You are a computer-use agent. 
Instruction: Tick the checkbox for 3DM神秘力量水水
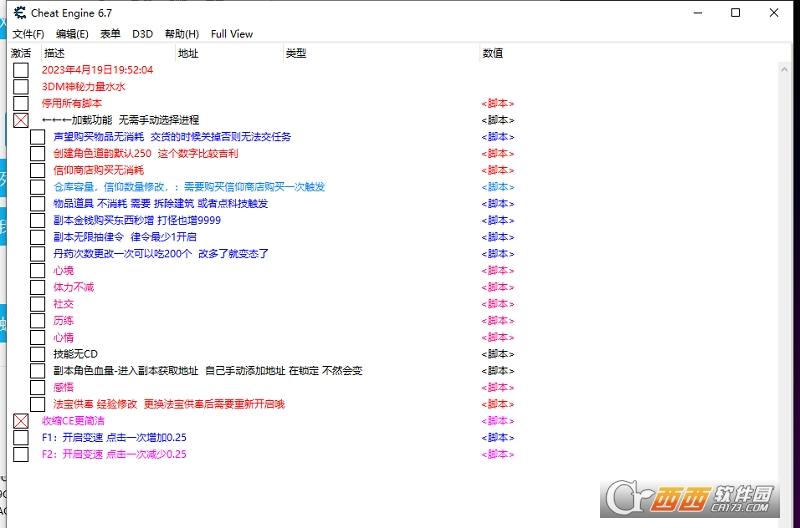(21, 87)
